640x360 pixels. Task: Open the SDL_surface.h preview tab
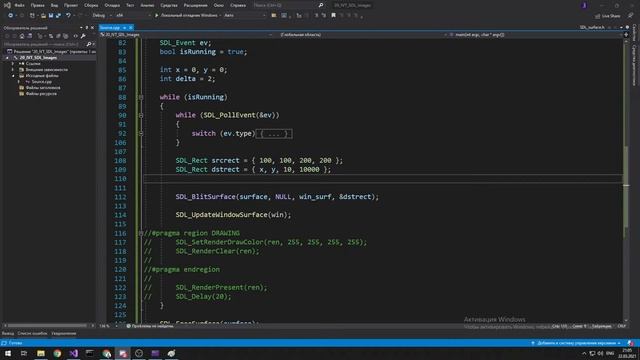pos(592,27)
